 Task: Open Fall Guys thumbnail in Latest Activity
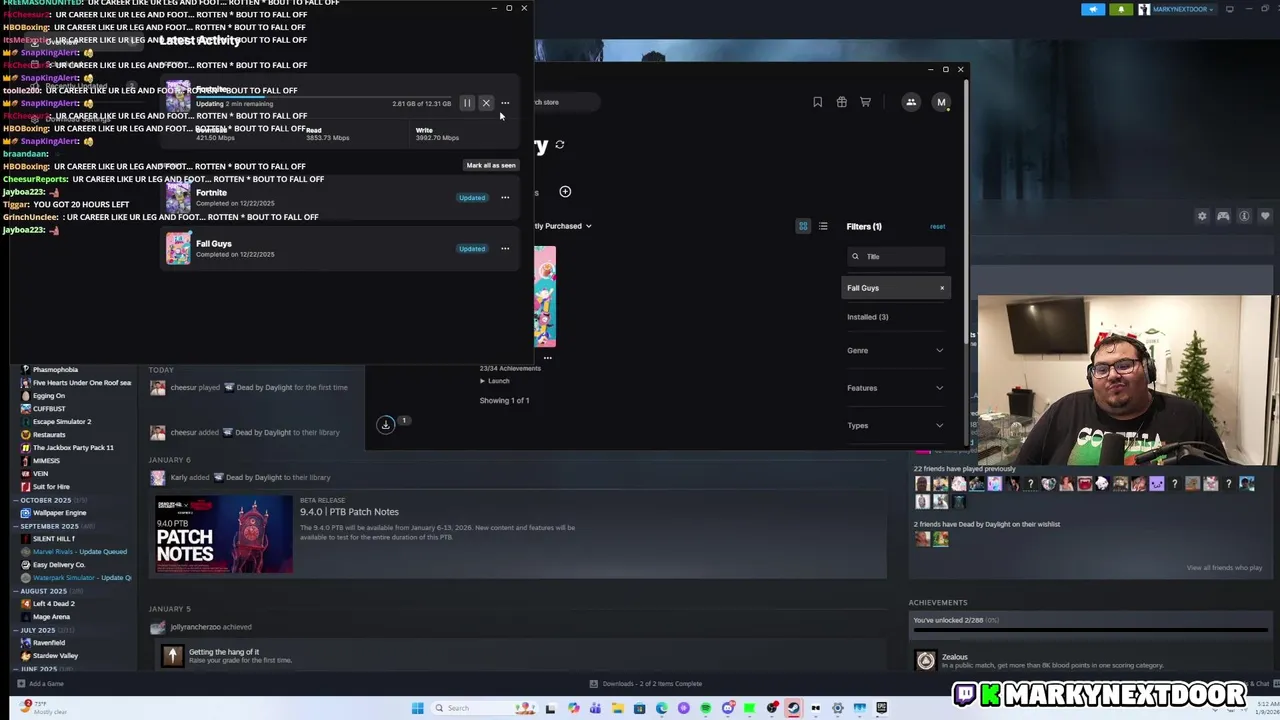pos(178,249)
